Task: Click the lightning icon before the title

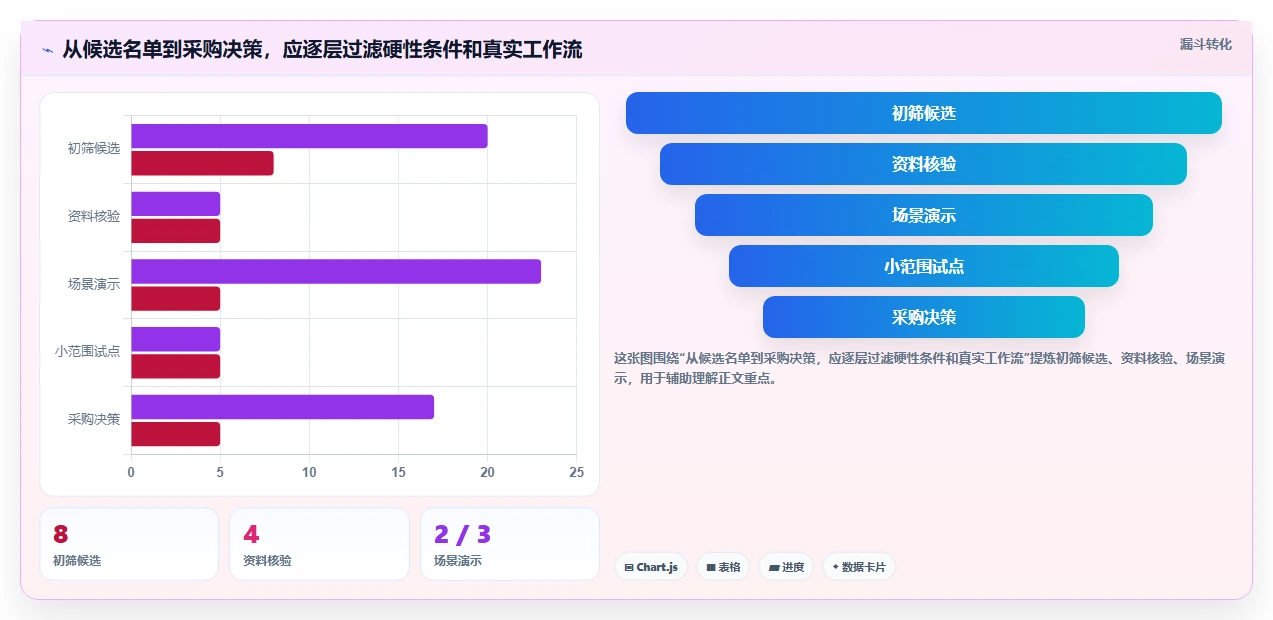Action: point(47,50)
